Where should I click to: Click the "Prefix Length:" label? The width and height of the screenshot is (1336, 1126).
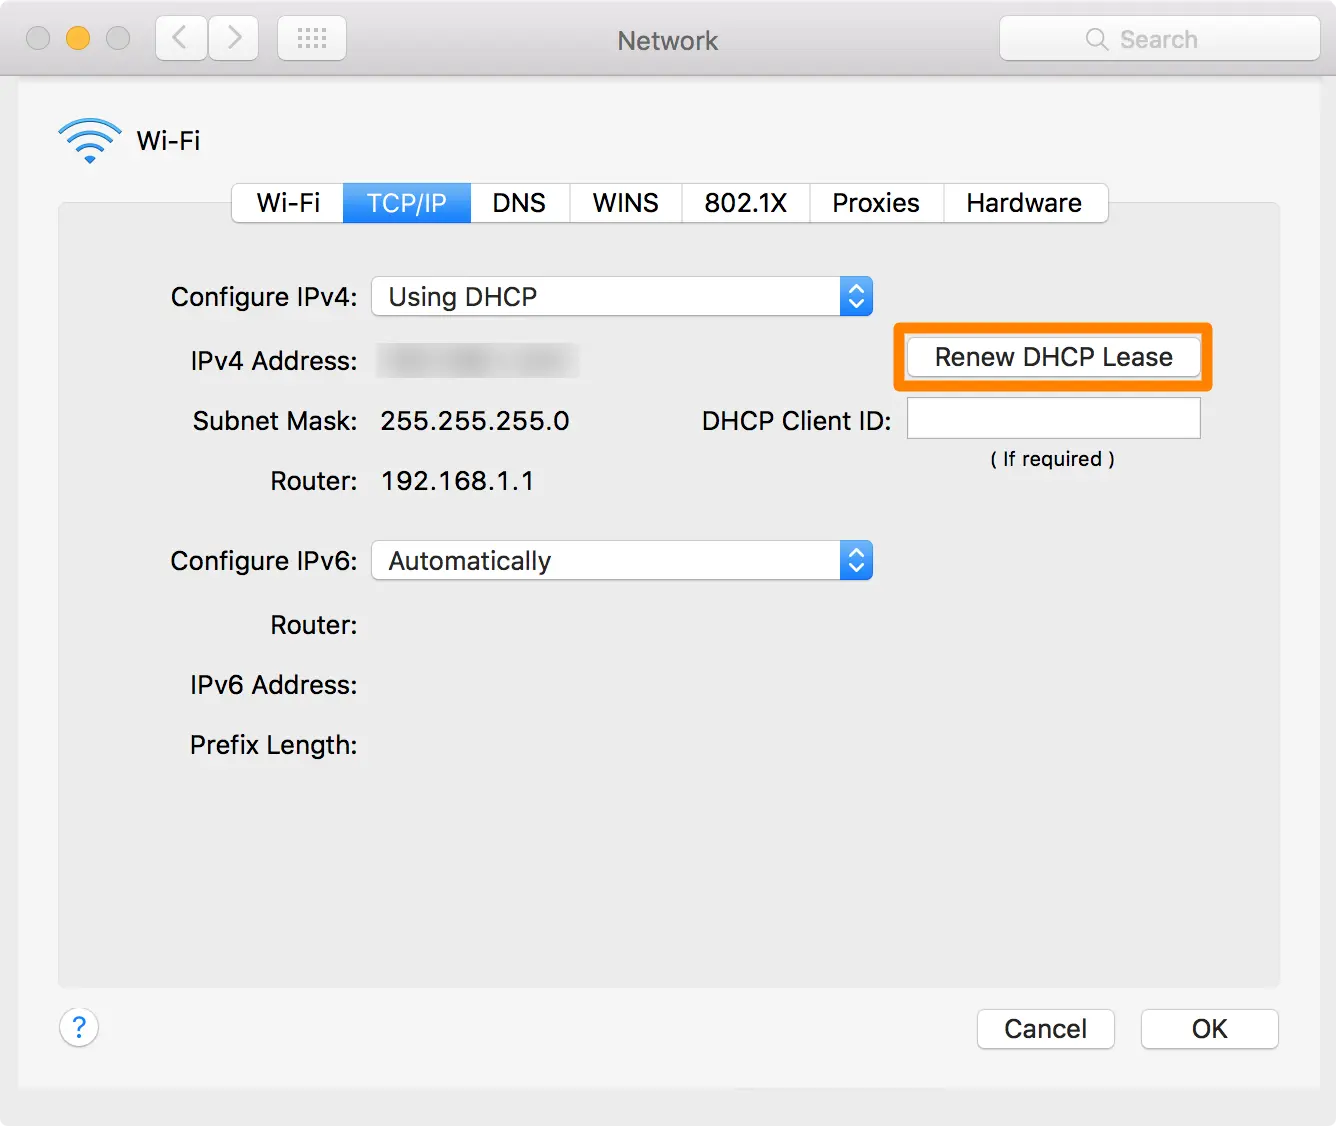coord(274,745)
